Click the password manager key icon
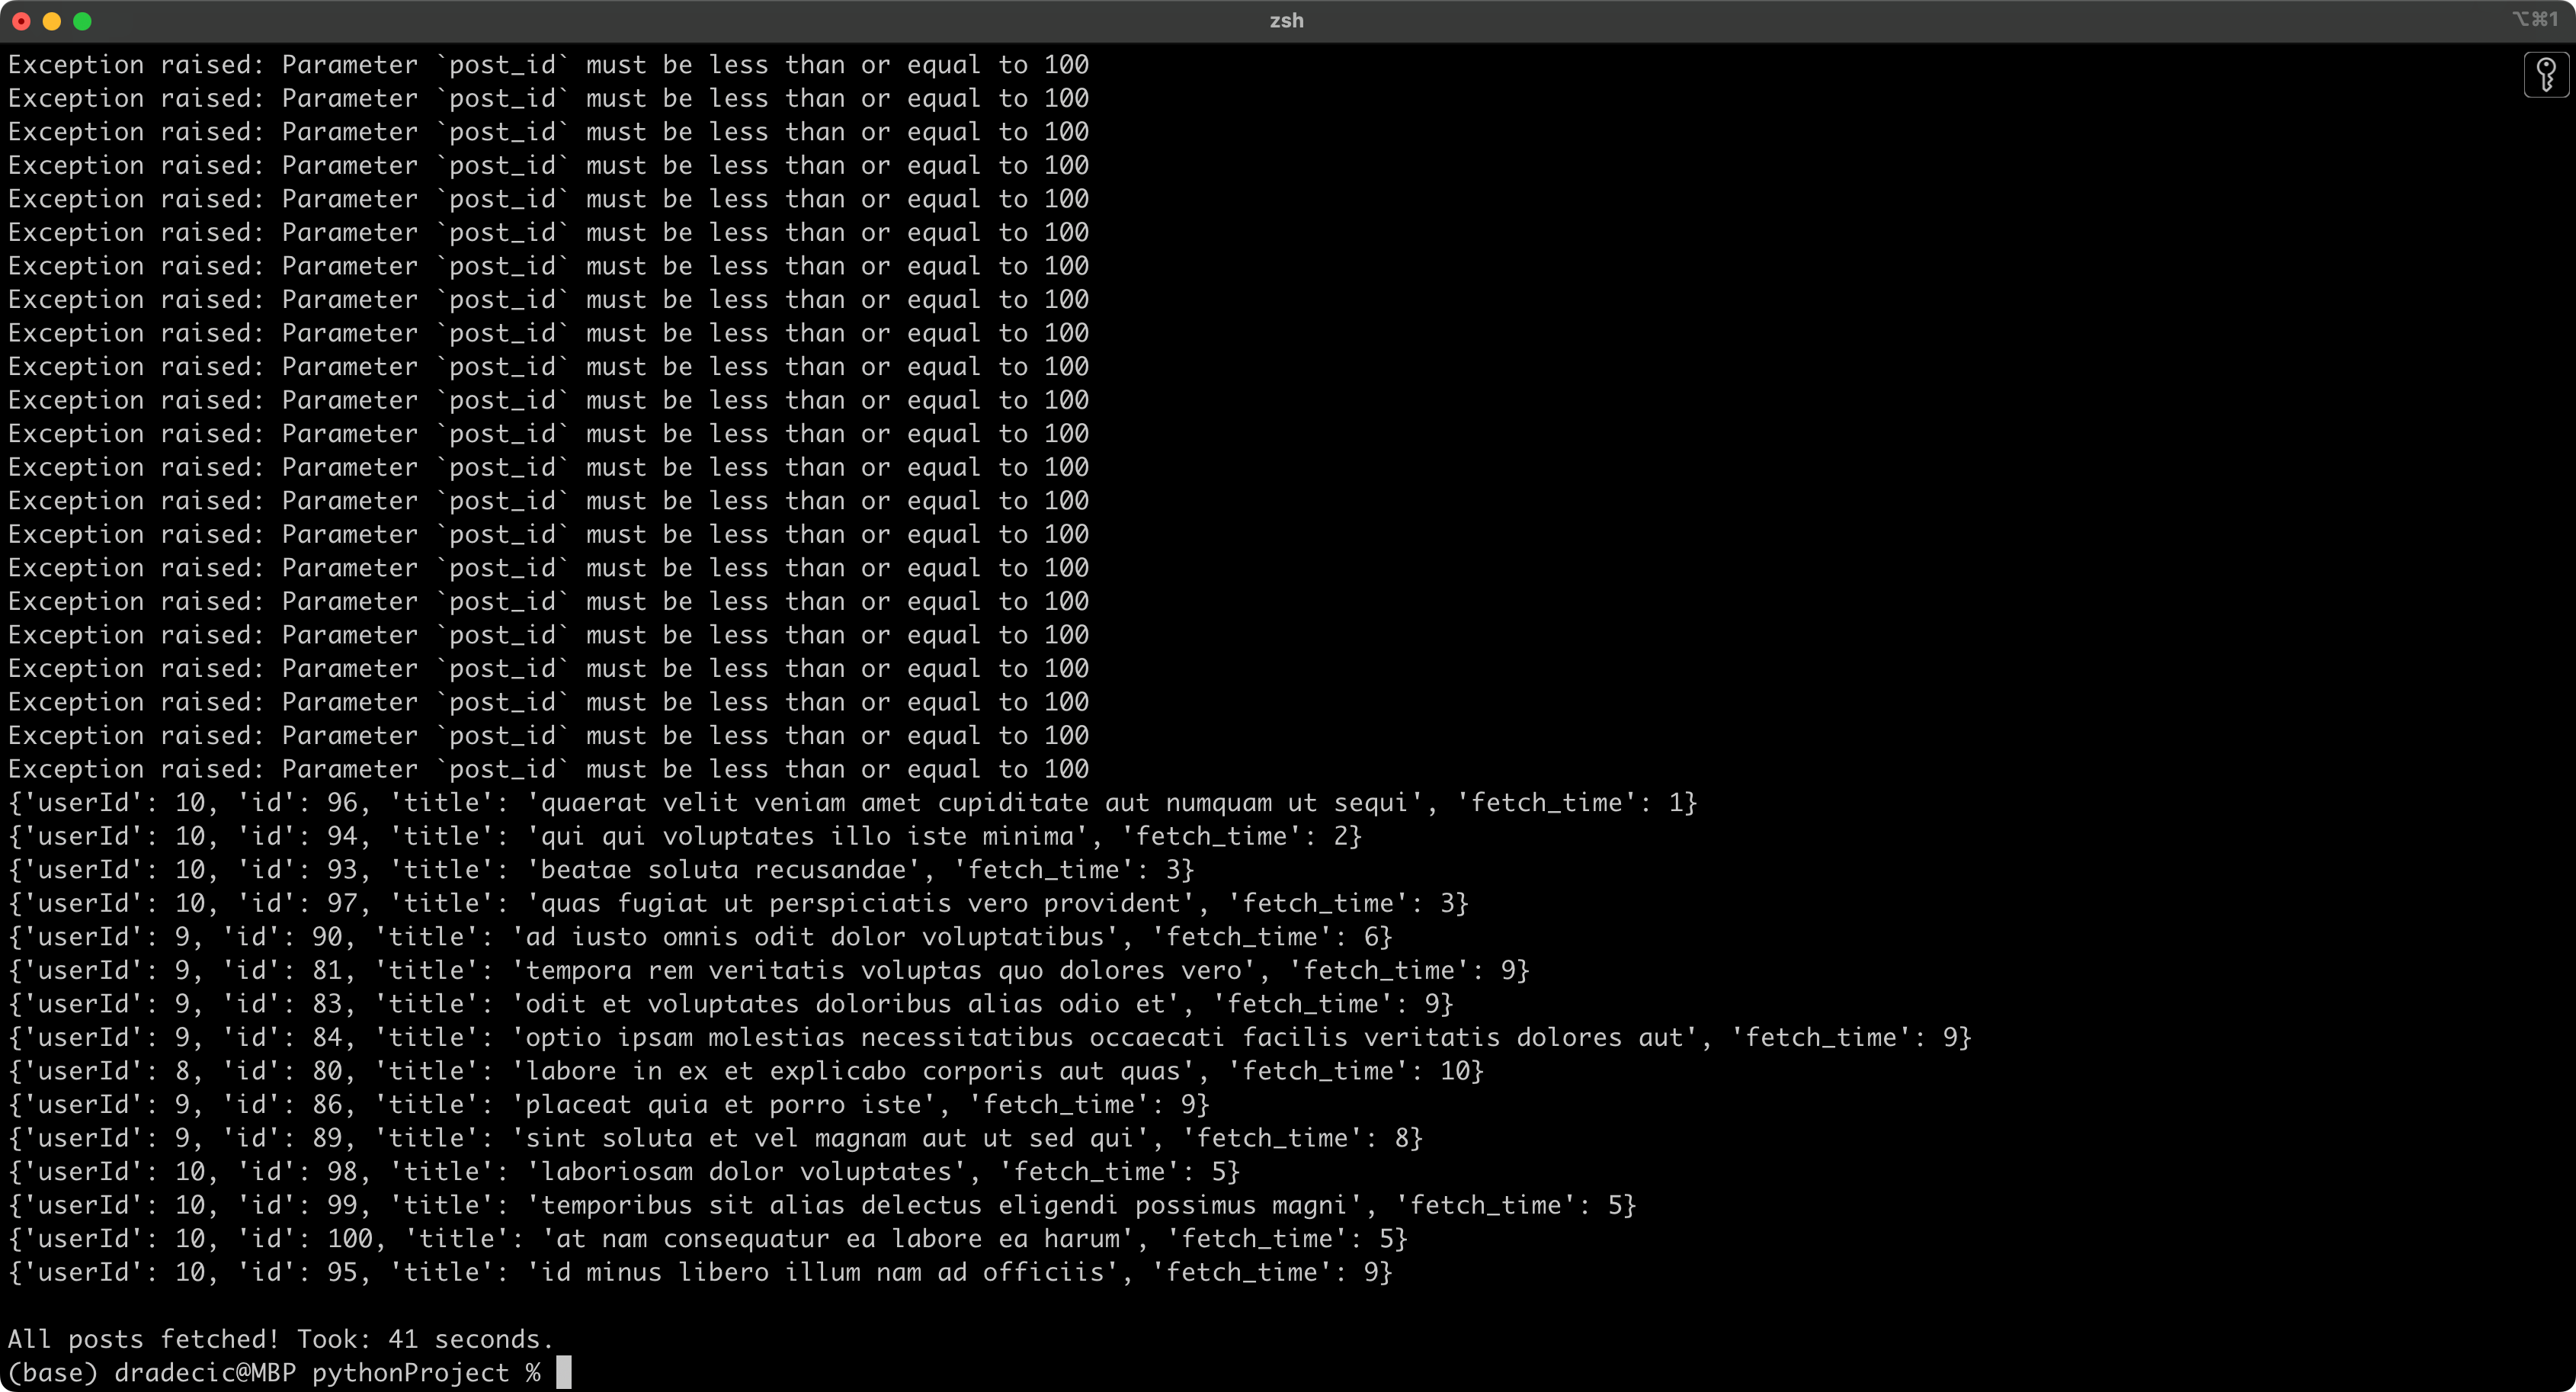The image size is (2576, 1392). click(x=2546, y=75)
